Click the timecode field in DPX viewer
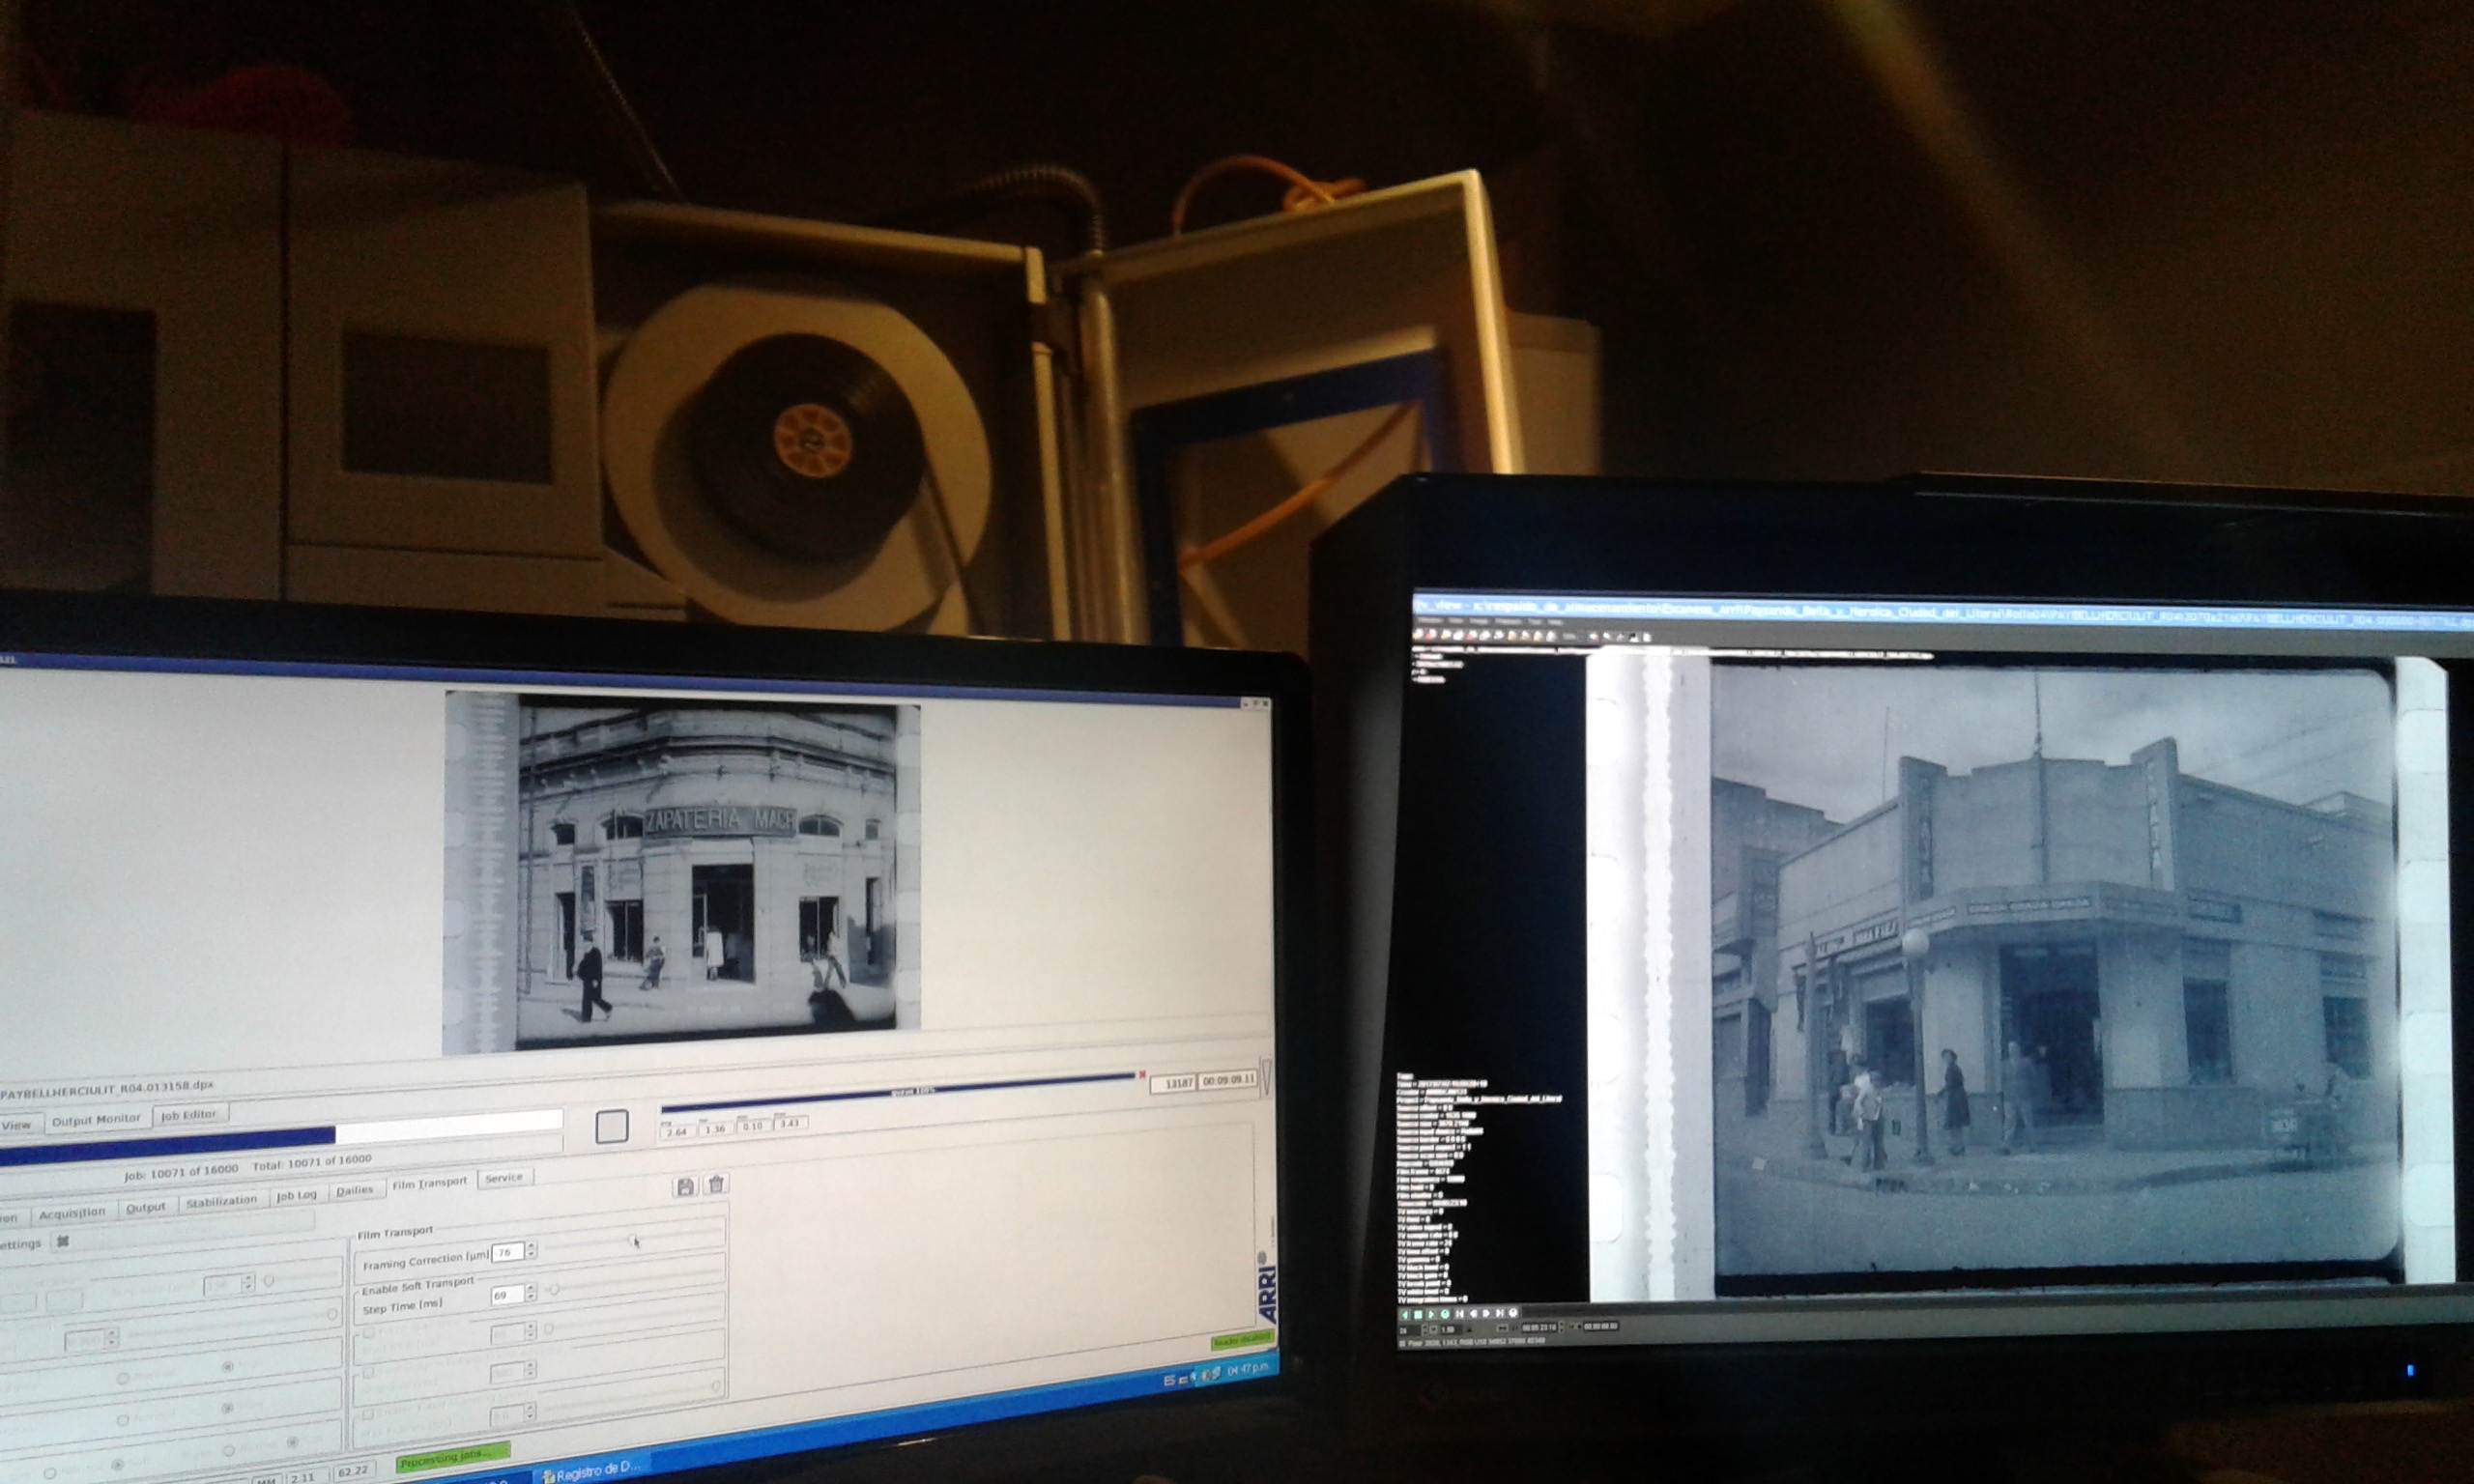Screen dimensions: 2474x1484 coord(1540,1327)
